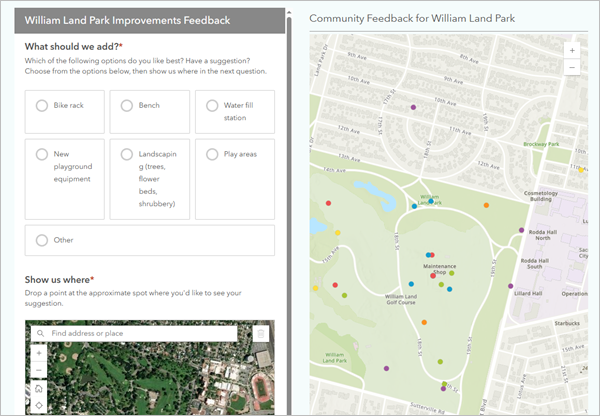The height and width of the screenshot is (416, 600).
Task: Choose New playground equipment option
Action: [42, 154]
